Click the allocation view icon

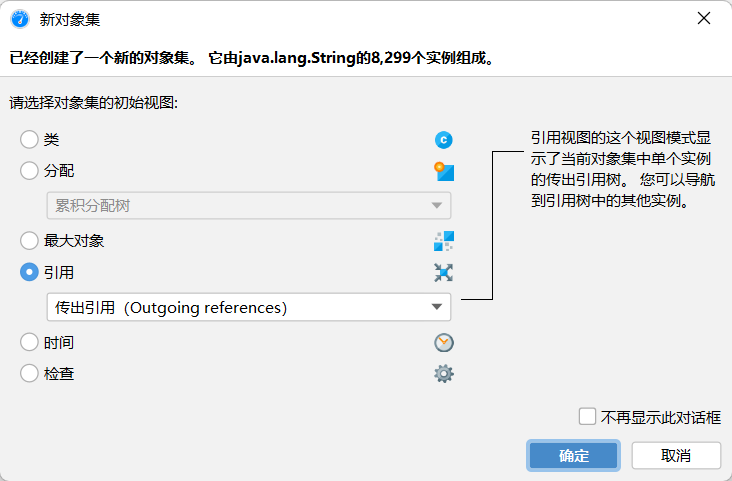[444, 171]
